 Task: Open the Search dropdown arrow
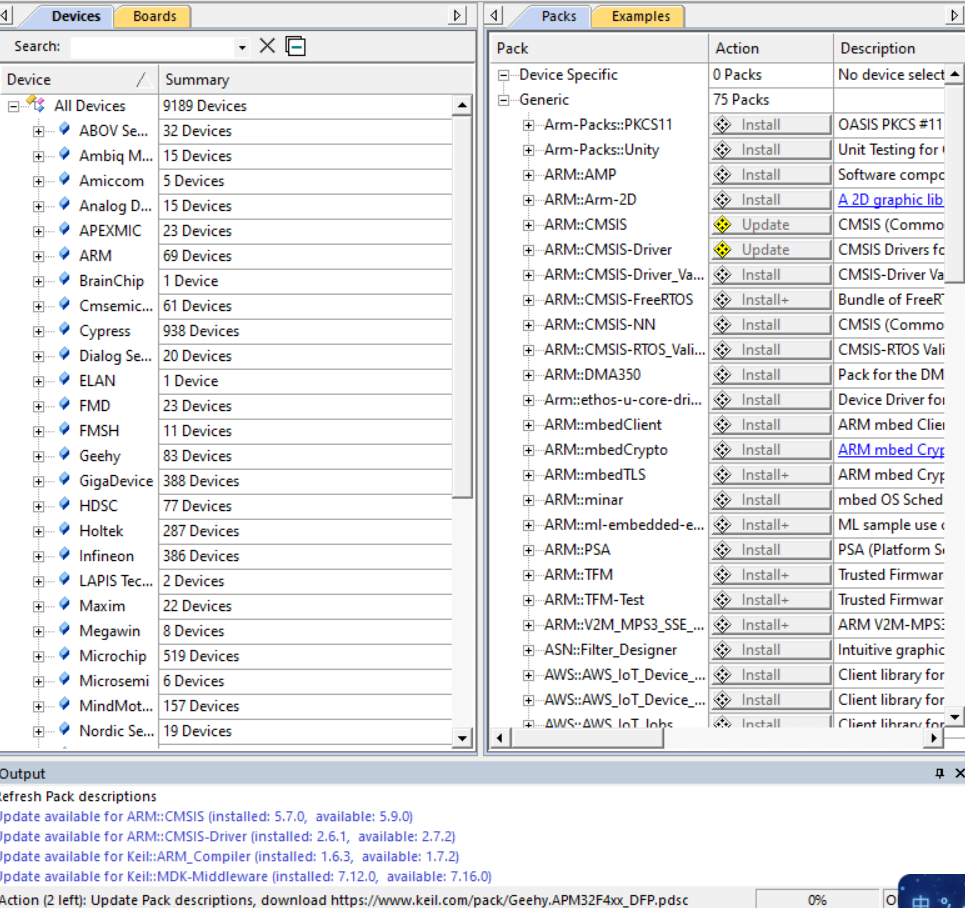[242, 47]
